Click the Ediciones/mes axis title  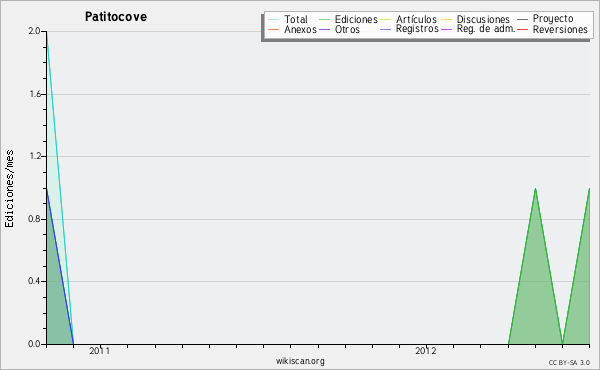pyautogui.click(x=10, y=189)
